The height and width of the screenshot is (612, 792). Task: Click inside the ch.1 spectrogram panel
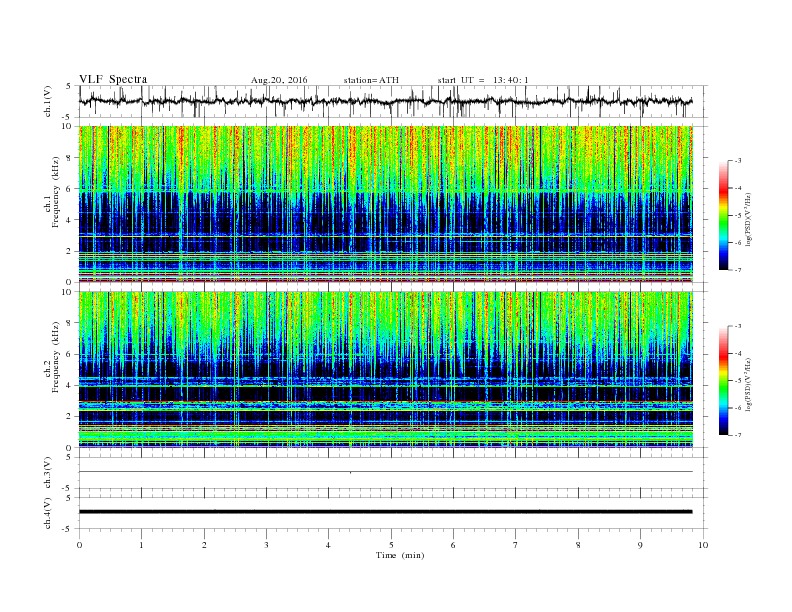pos(385,204)
